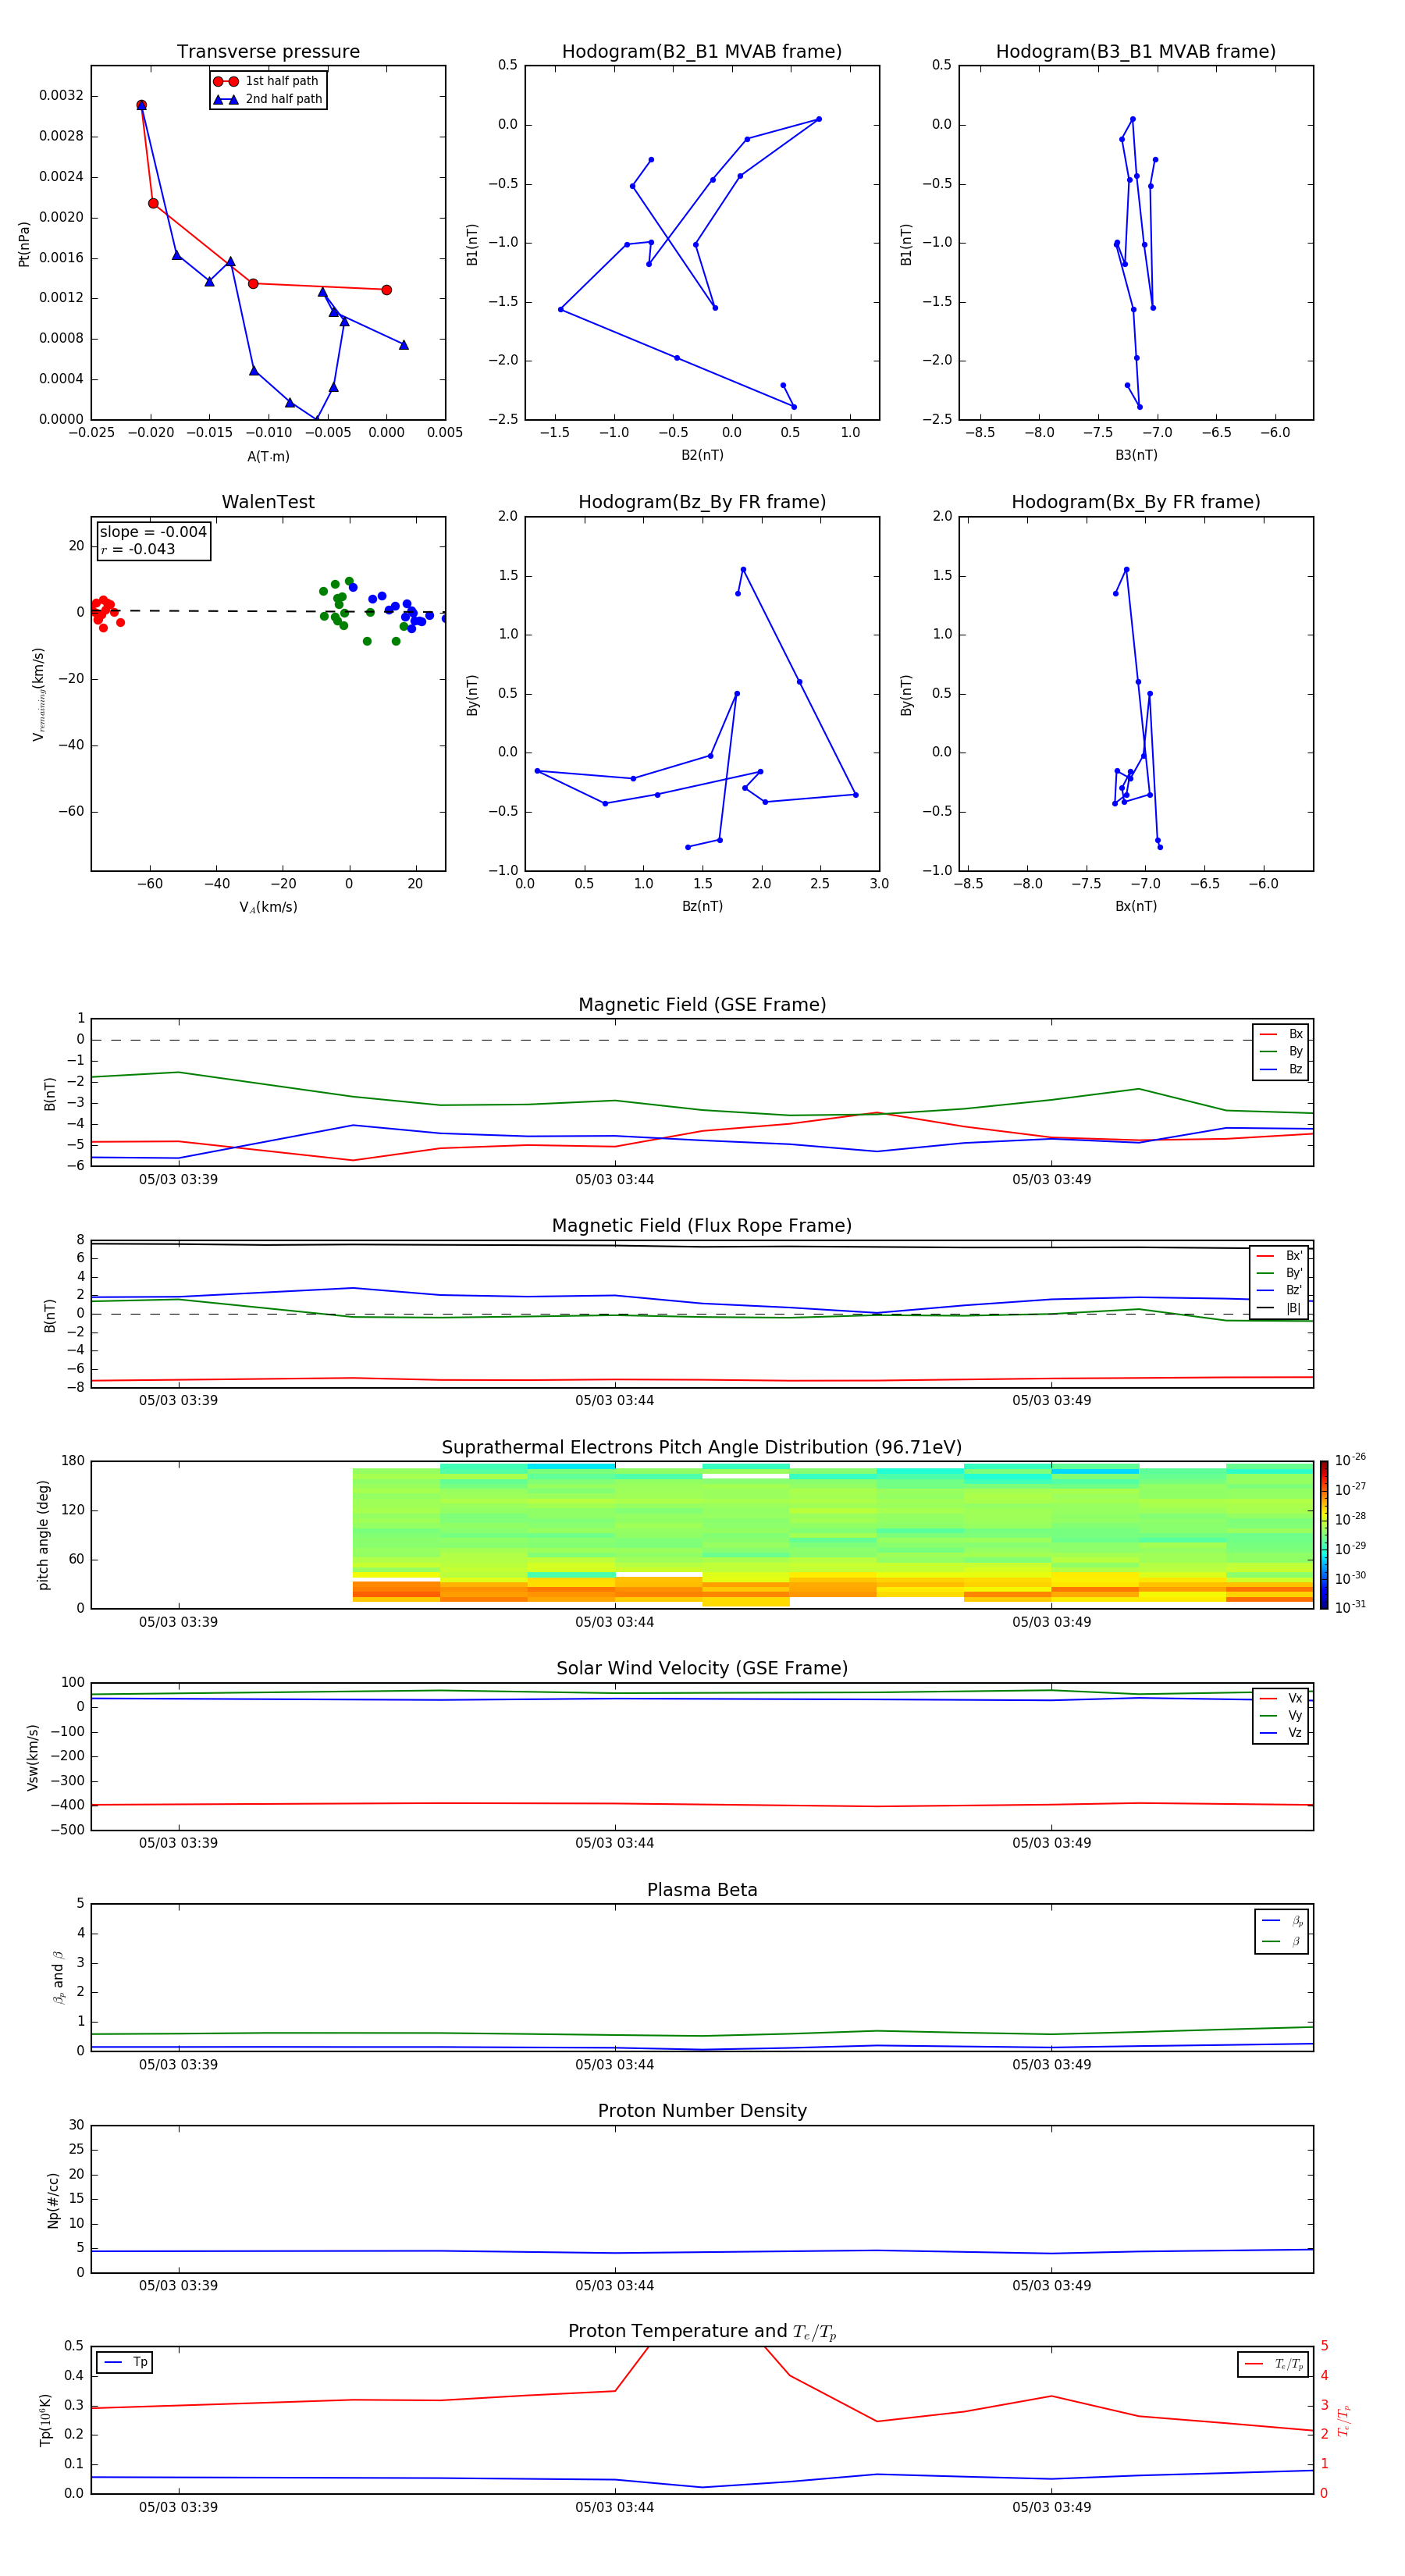1405x2576 pixels.
Task: Click the topmost red circle in Transverse pressure
Action: pyautogui.click(x=141, y=105)
